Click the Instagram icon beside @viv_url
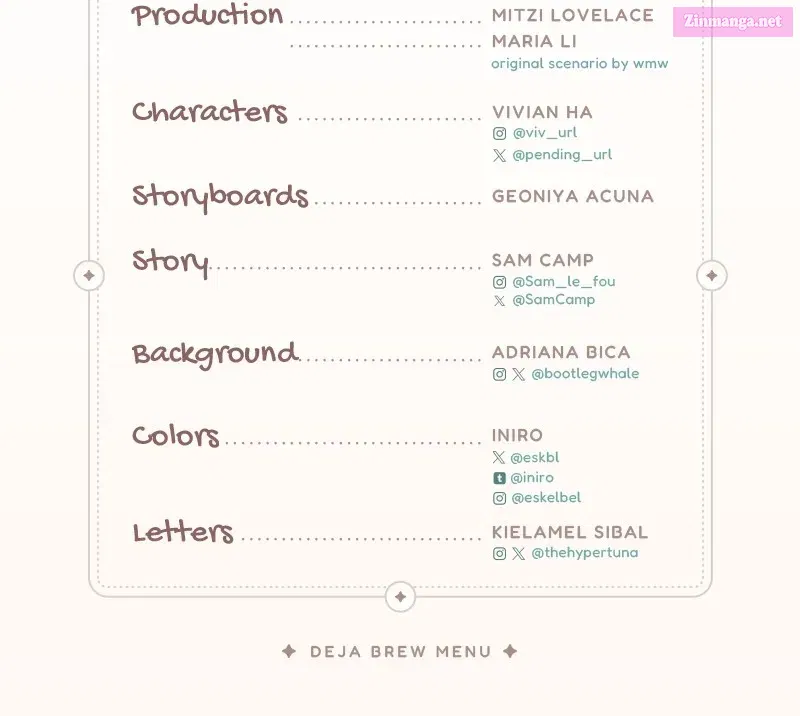The width and height of the screenshot is (800, 716). click(x=499, y=133)
